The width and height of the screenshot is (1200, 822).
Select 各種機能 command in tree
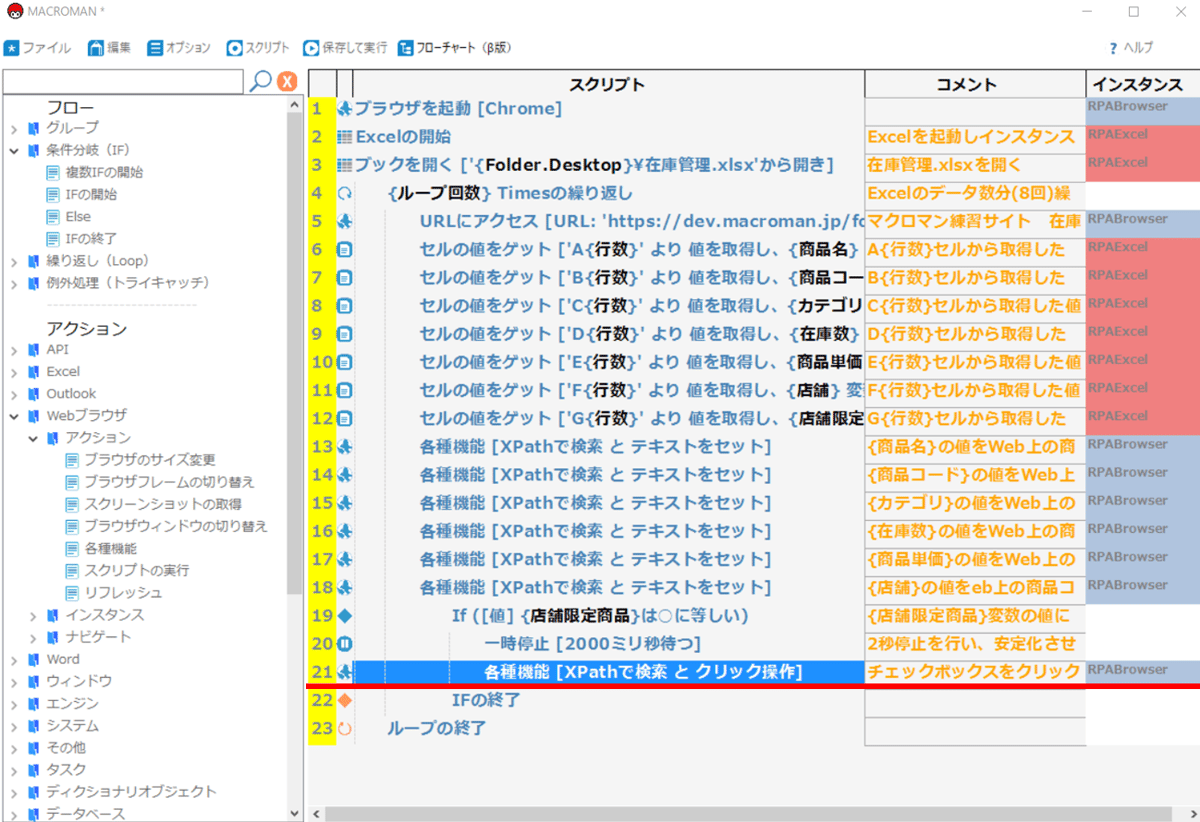[101, 548]
